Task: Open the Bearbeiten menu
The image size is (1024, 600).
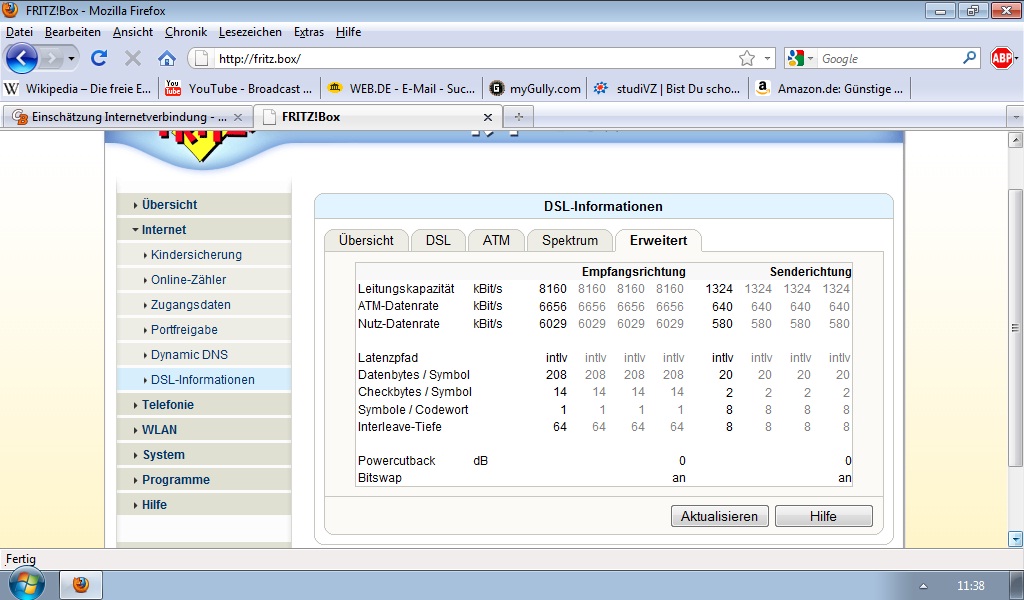Action: point(72,32)
